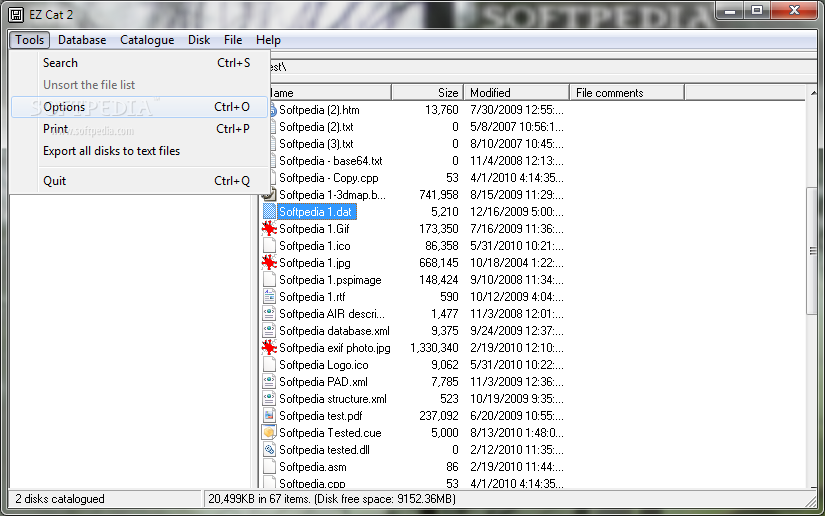Click modified date 7/30/2009 12:55
The height and width of the screenshot is (516, 825).
[517, 110]
